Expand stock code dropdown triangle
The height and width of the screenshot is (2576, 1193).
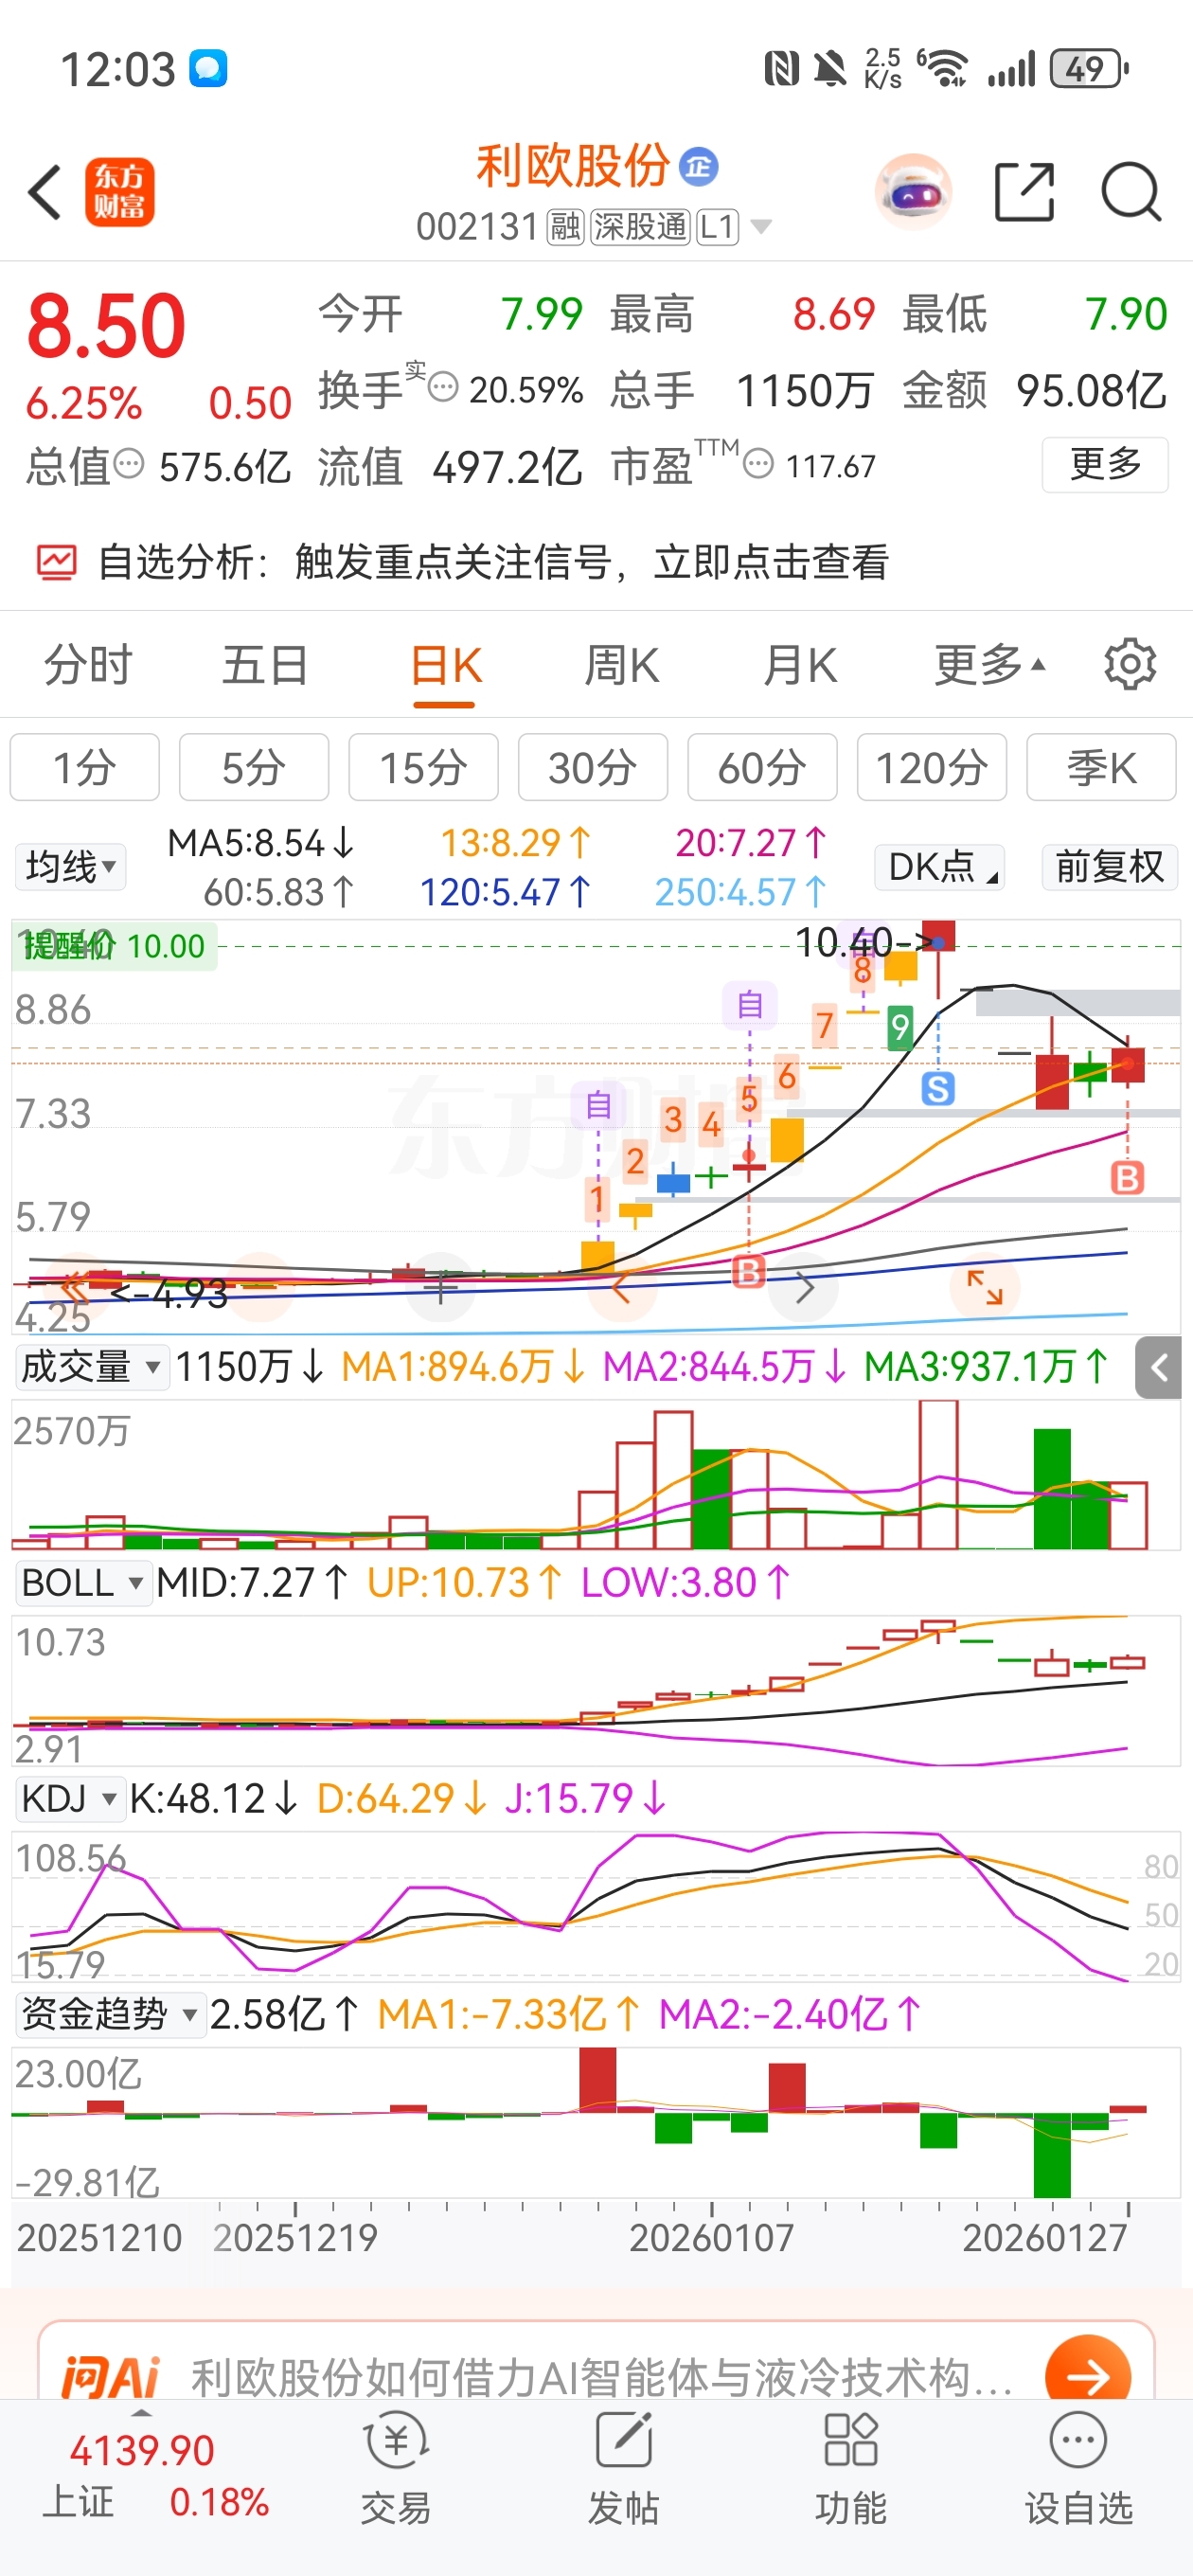pos(761,227)
